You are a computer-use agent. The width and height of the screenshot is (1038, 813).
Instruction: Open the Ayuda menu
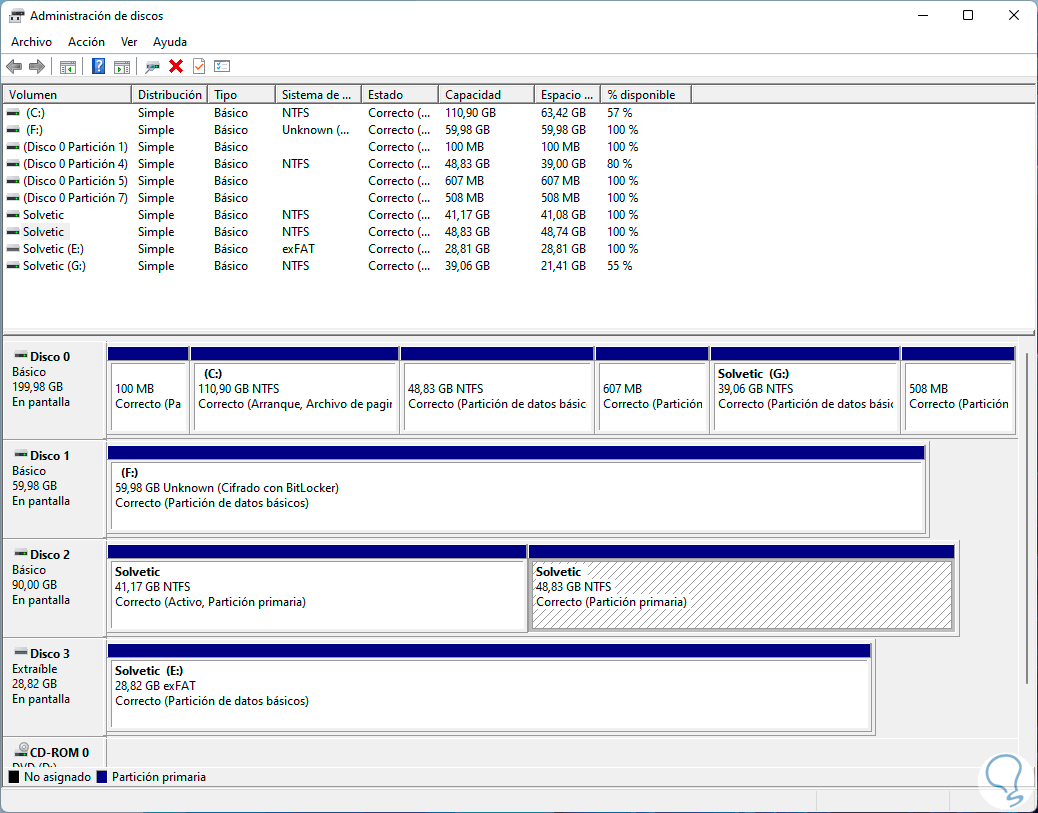point(169,42)
